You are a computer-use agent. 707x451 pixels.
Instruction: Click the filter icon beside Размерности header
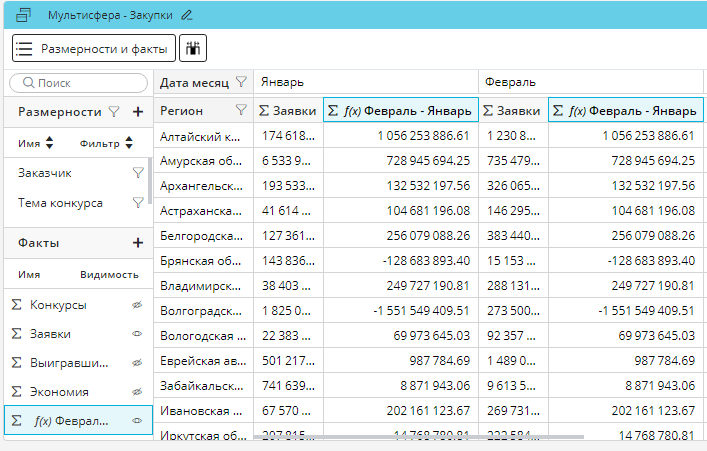click(x=114, y=112)
